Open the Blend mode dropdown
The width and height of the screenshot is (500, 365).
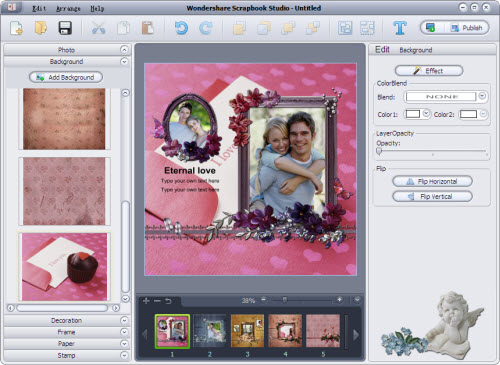482,96
